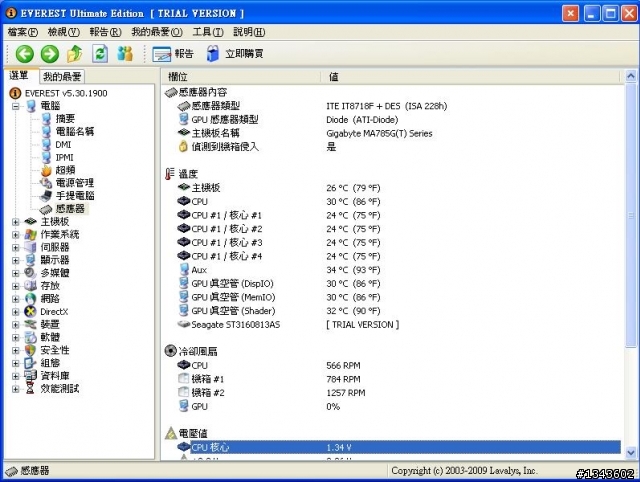Click the Up level arrow toolbar icon
Screen dimensions: 640x482
click(x=75, y=54)
